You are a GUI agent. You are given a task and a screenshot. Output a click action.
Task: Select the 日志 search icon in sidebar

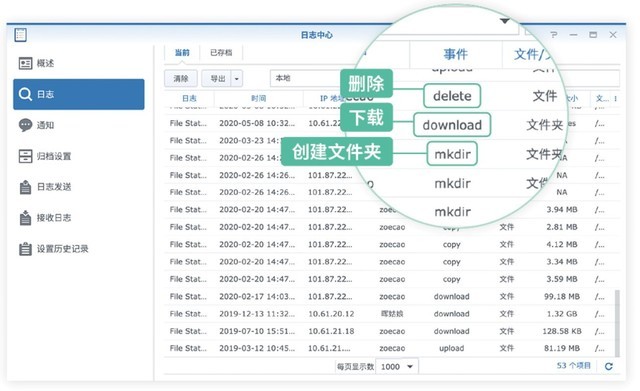pos(25,94)
